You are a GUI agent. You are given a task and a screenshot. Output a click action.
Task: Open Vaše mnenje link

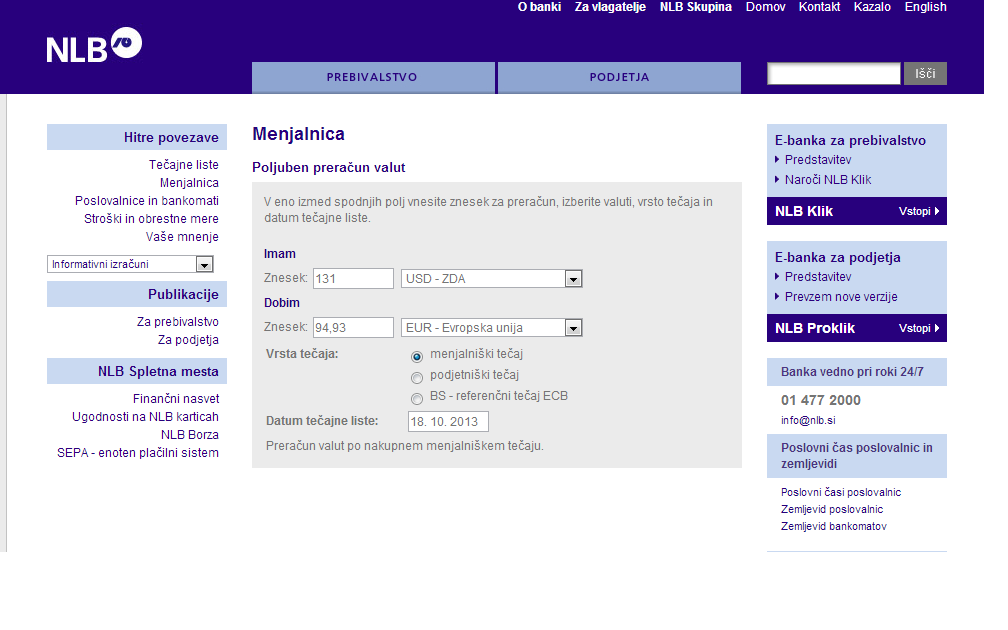tap(182, 237)
